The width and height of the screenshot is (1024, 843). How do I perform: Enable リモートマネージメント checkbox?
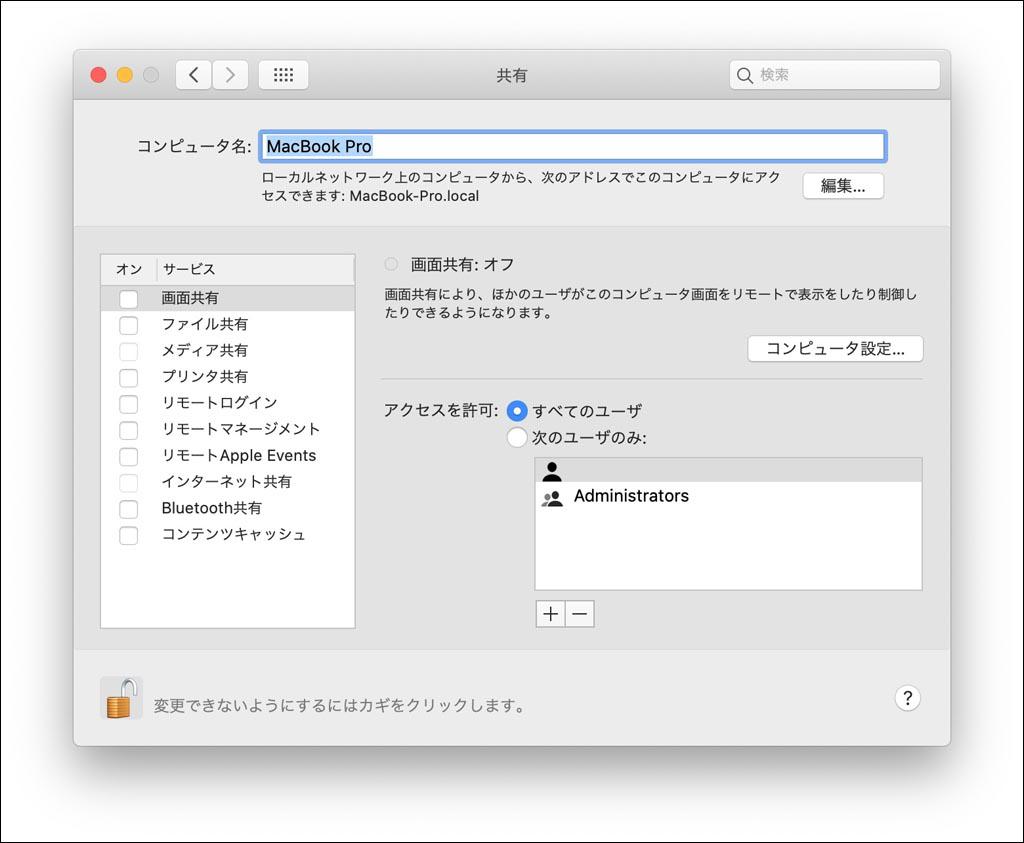tap(129, 430)
